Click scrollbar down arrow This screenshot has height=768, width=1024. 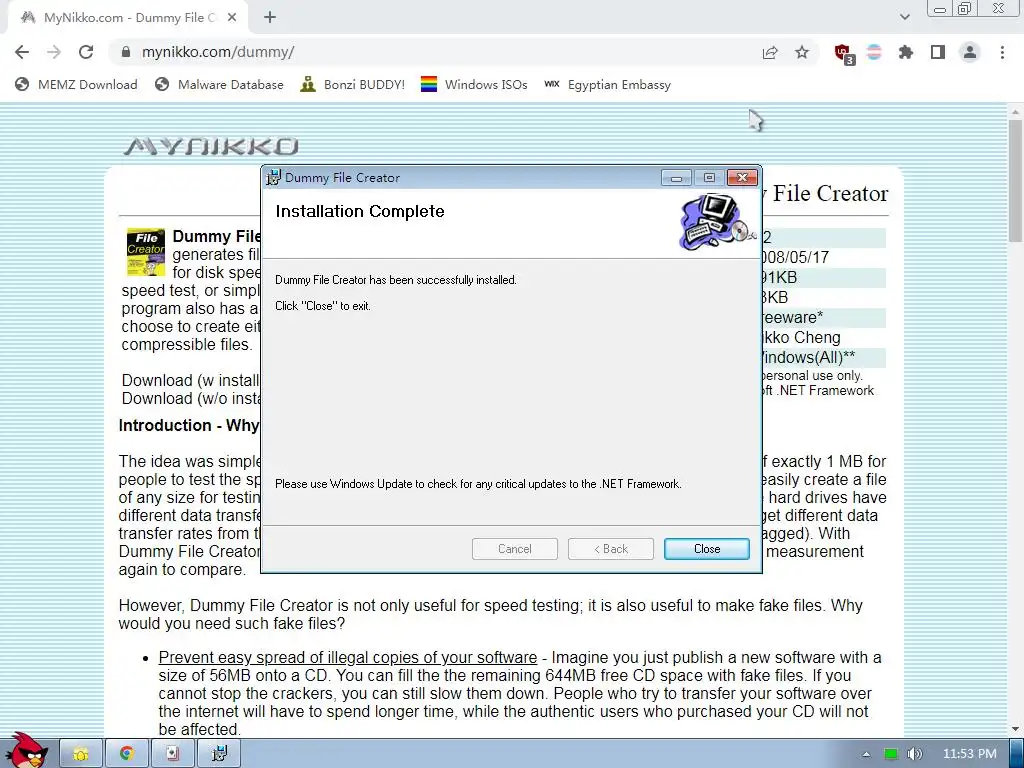pos(1015,729)
